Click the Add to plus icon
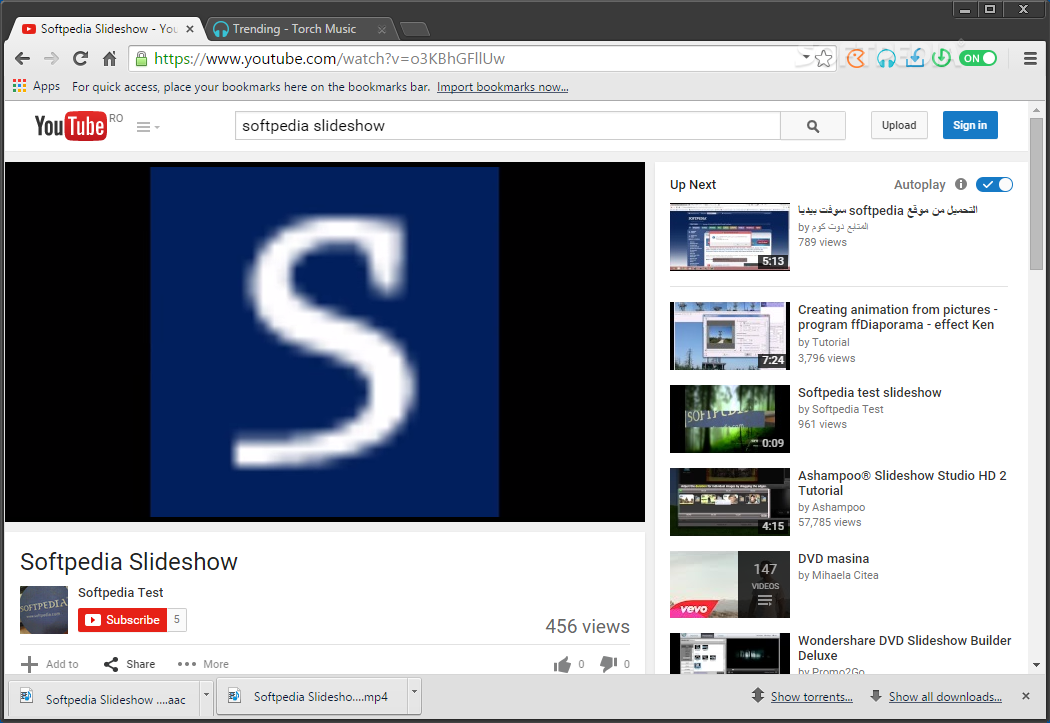 (29, 664)
